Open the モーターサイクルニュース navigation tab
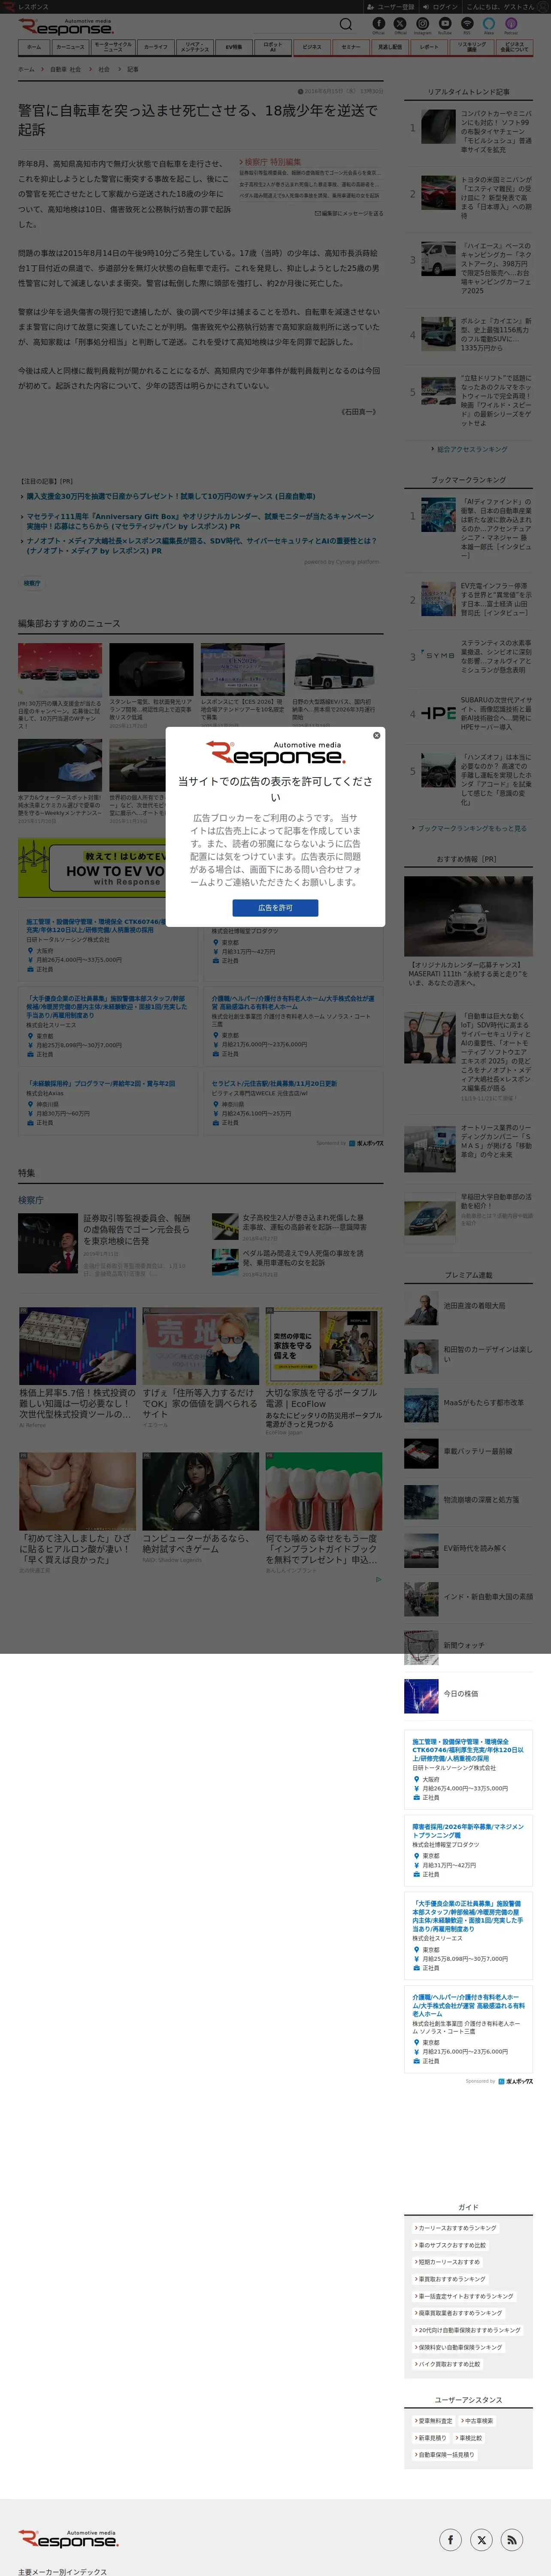Screen dimensions: 551x2576 (x=112, y=47)
